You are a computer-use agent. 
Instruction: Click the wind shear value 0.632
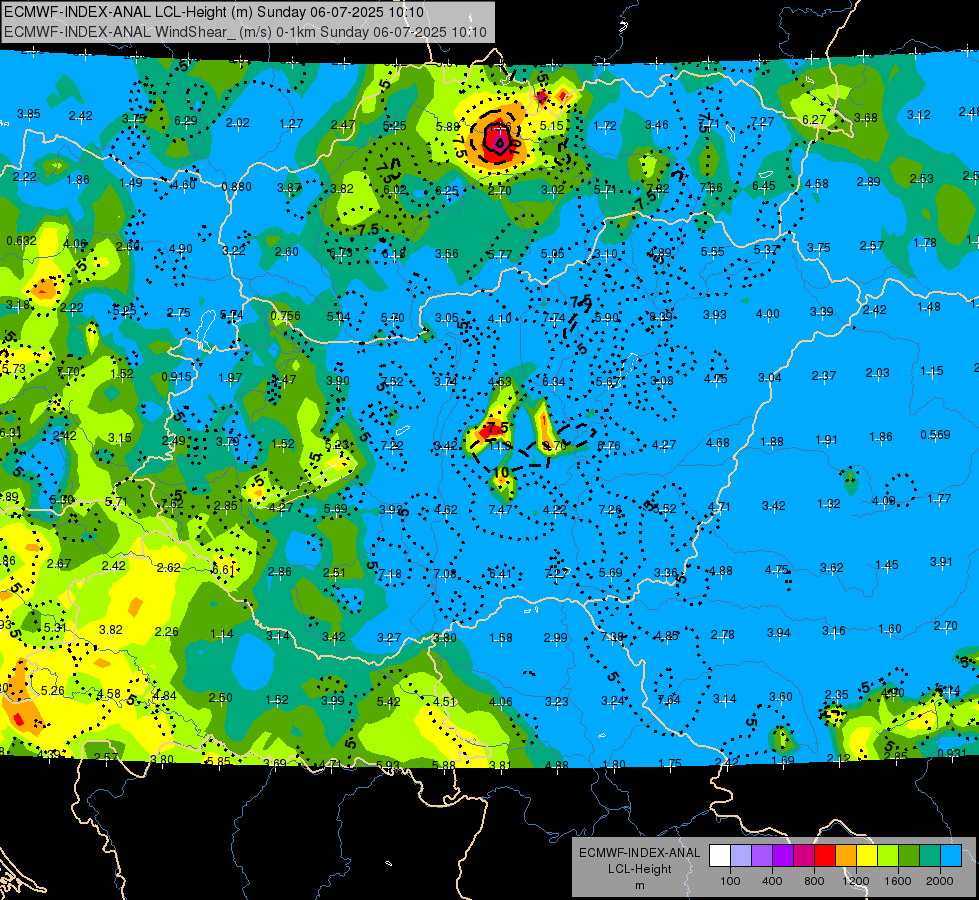point(21,240)
